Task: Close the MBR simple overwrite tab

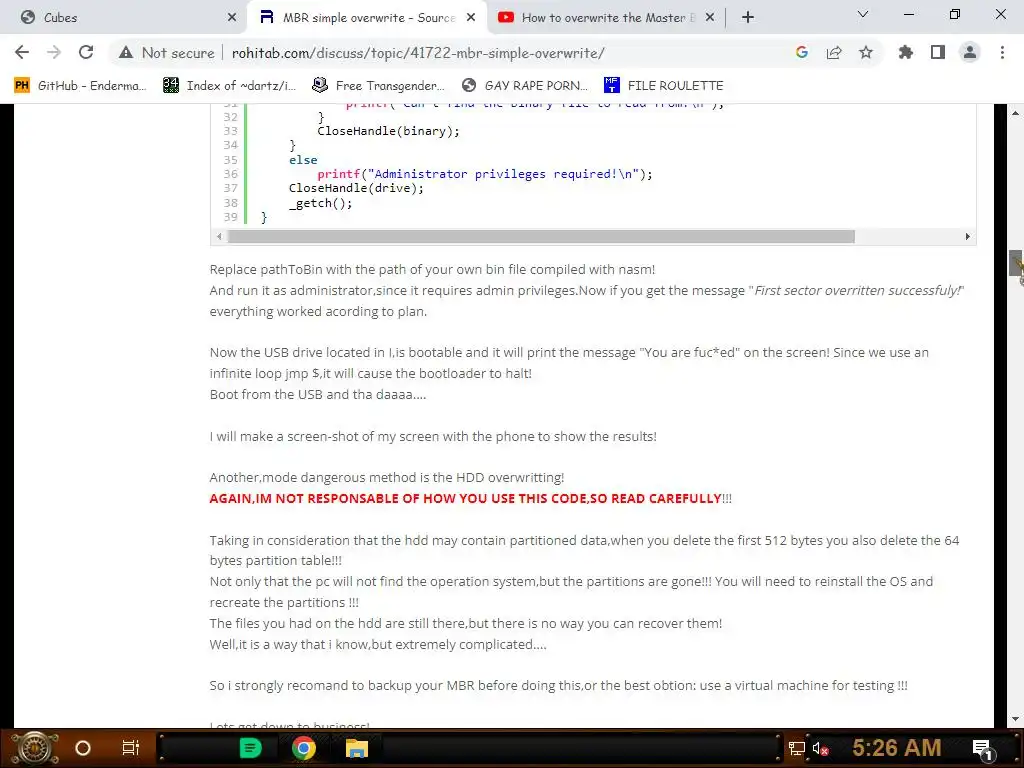Action: pyautogui.click(x=471, y=18)
